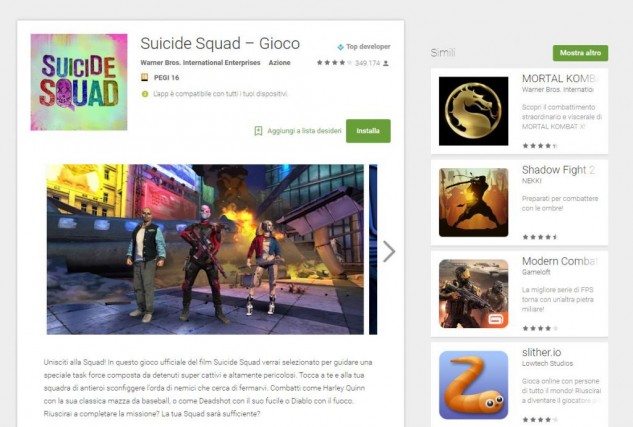Open the Shadow Fight 2 title link
The height and width of the screenshot is (427, 633).
tap(558, 170)
